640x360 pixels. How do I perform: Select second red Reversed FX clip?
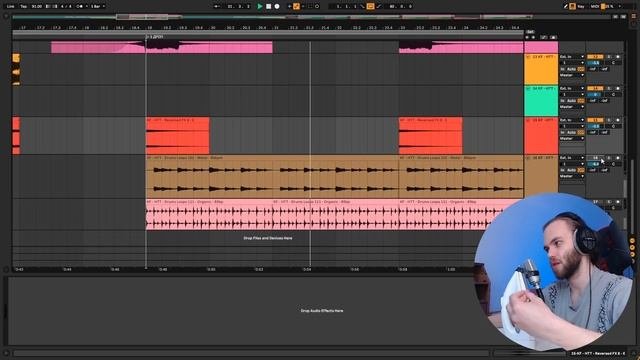(x=431, y=136)
